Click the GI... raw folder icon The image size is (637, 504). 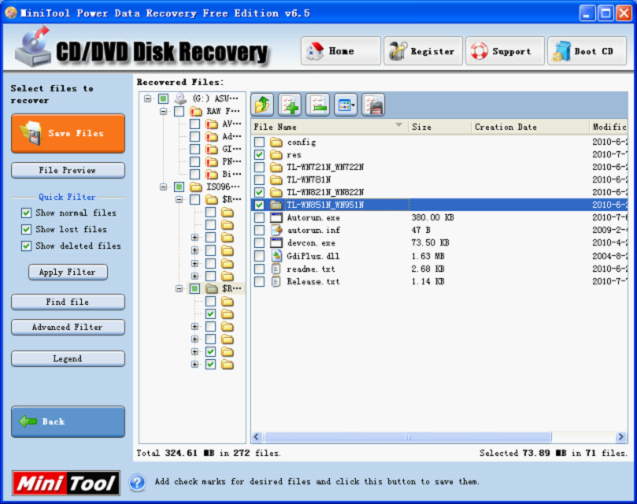point(211,149)
